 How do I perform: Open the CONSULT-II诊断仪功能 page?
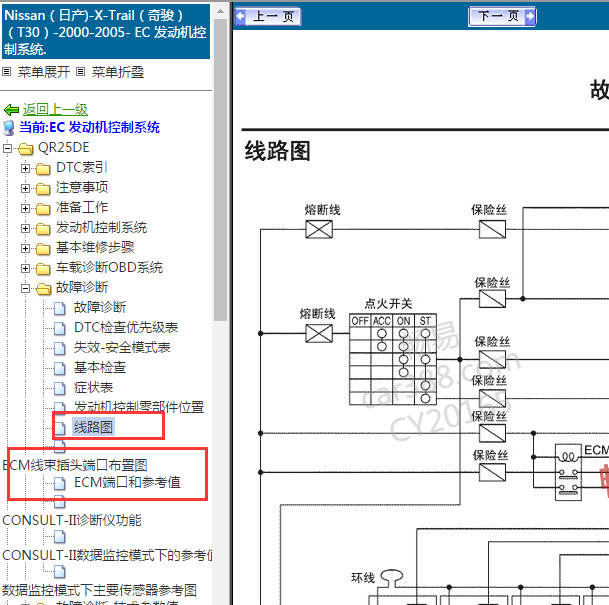[x=72, y=520]
